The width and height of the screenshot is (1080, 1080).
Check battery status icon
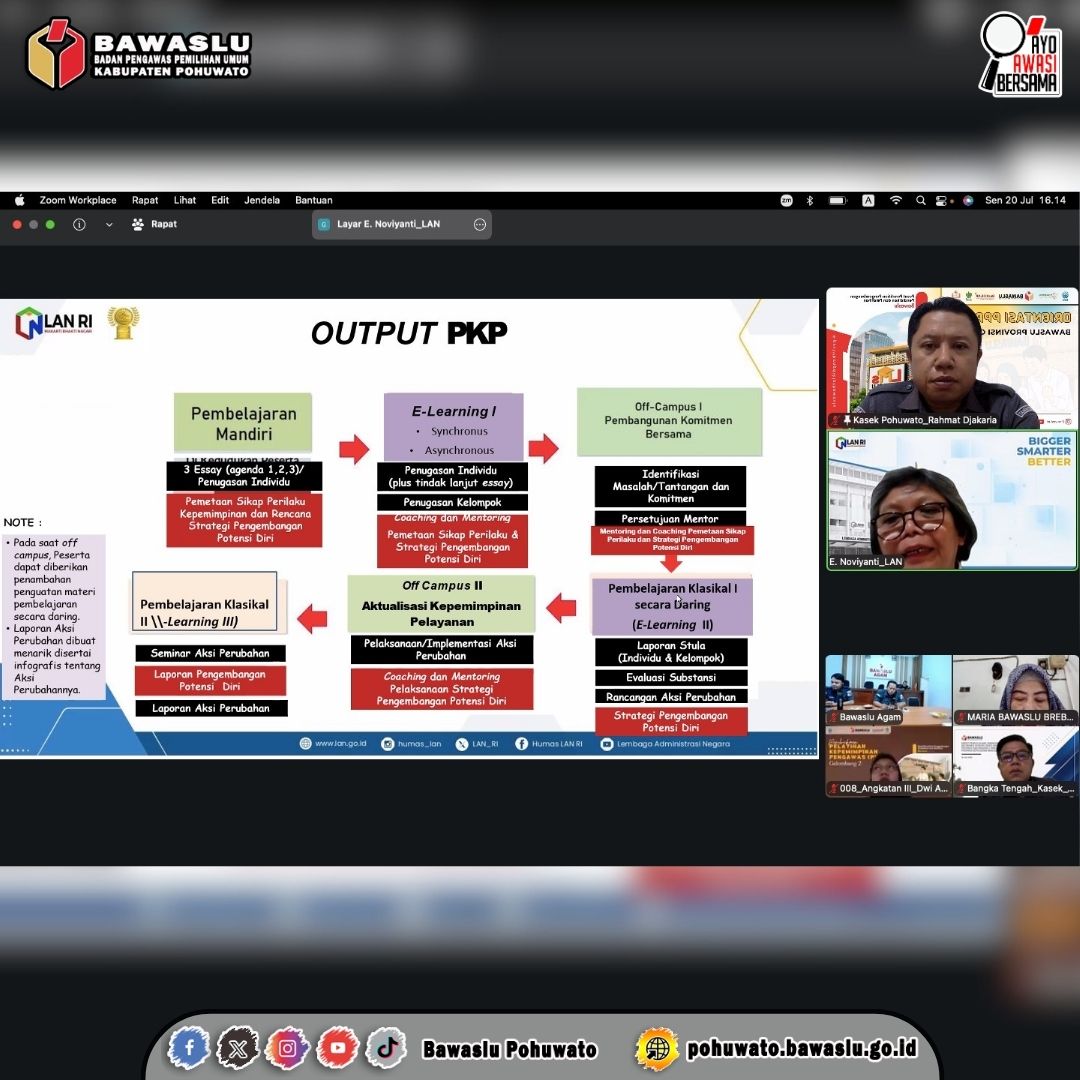[838, 200]
